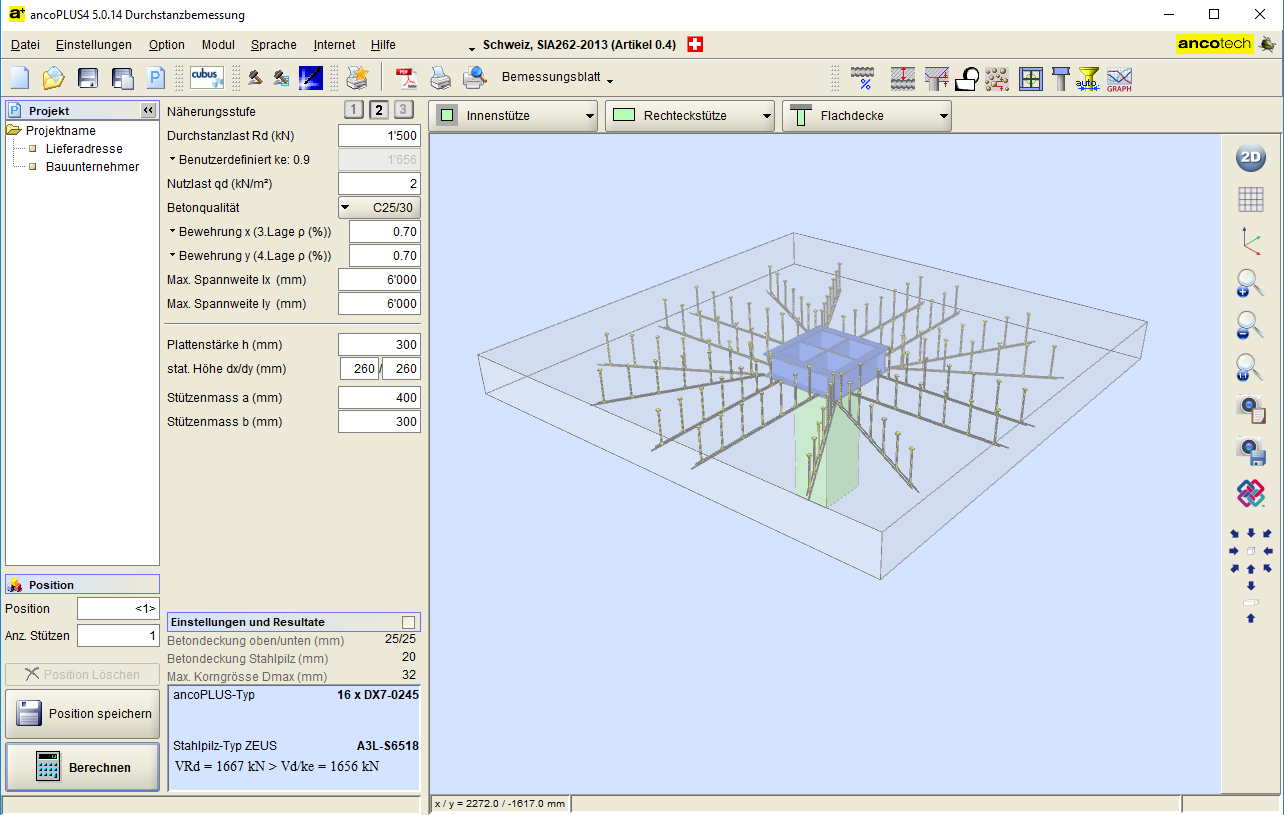This screenshot has width=1284, height=815.
Task: Open the Einstellungen menu
Action: [x=94, y=45]
